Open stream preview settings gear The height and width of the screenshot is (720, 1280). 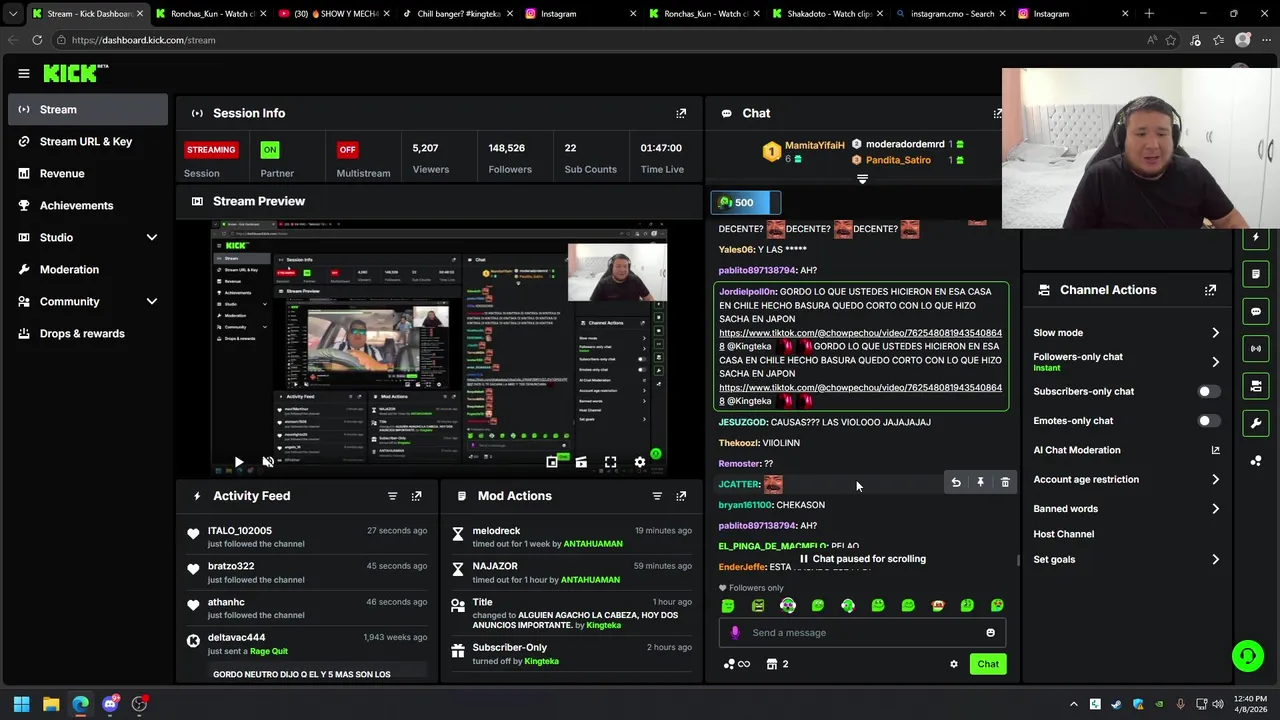click(640, 462)
